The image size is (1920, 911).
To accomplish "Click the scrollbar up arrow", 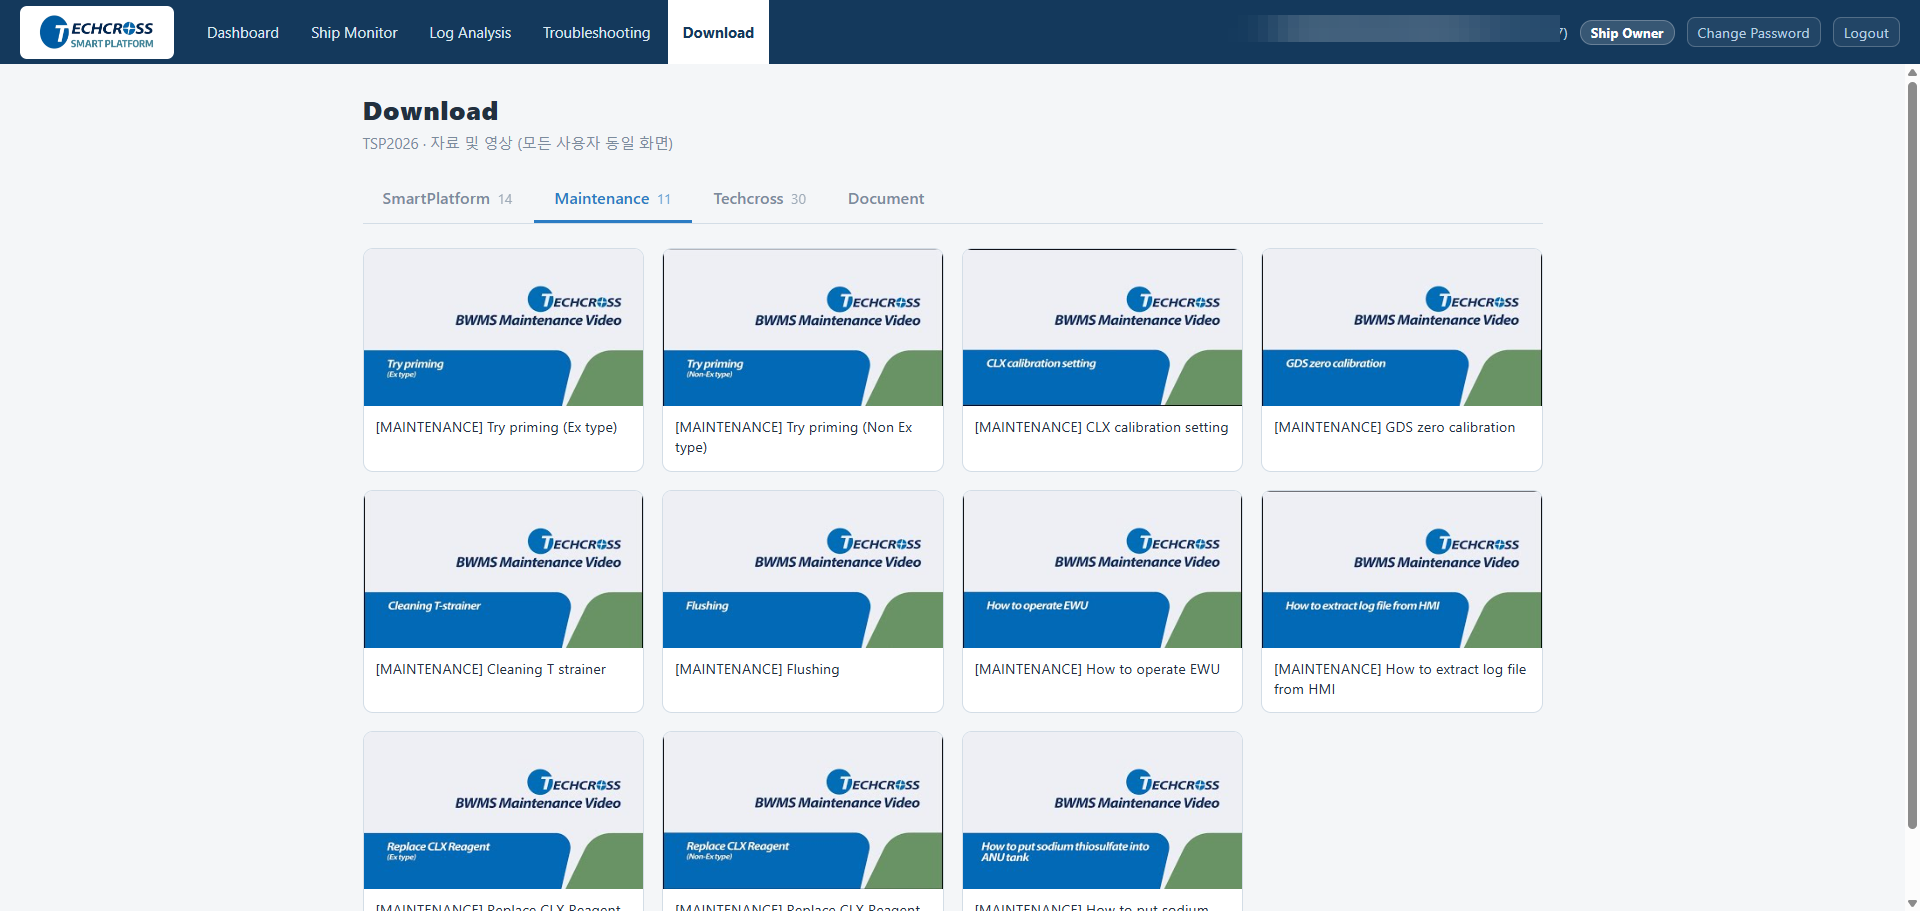I will 1912,72.
